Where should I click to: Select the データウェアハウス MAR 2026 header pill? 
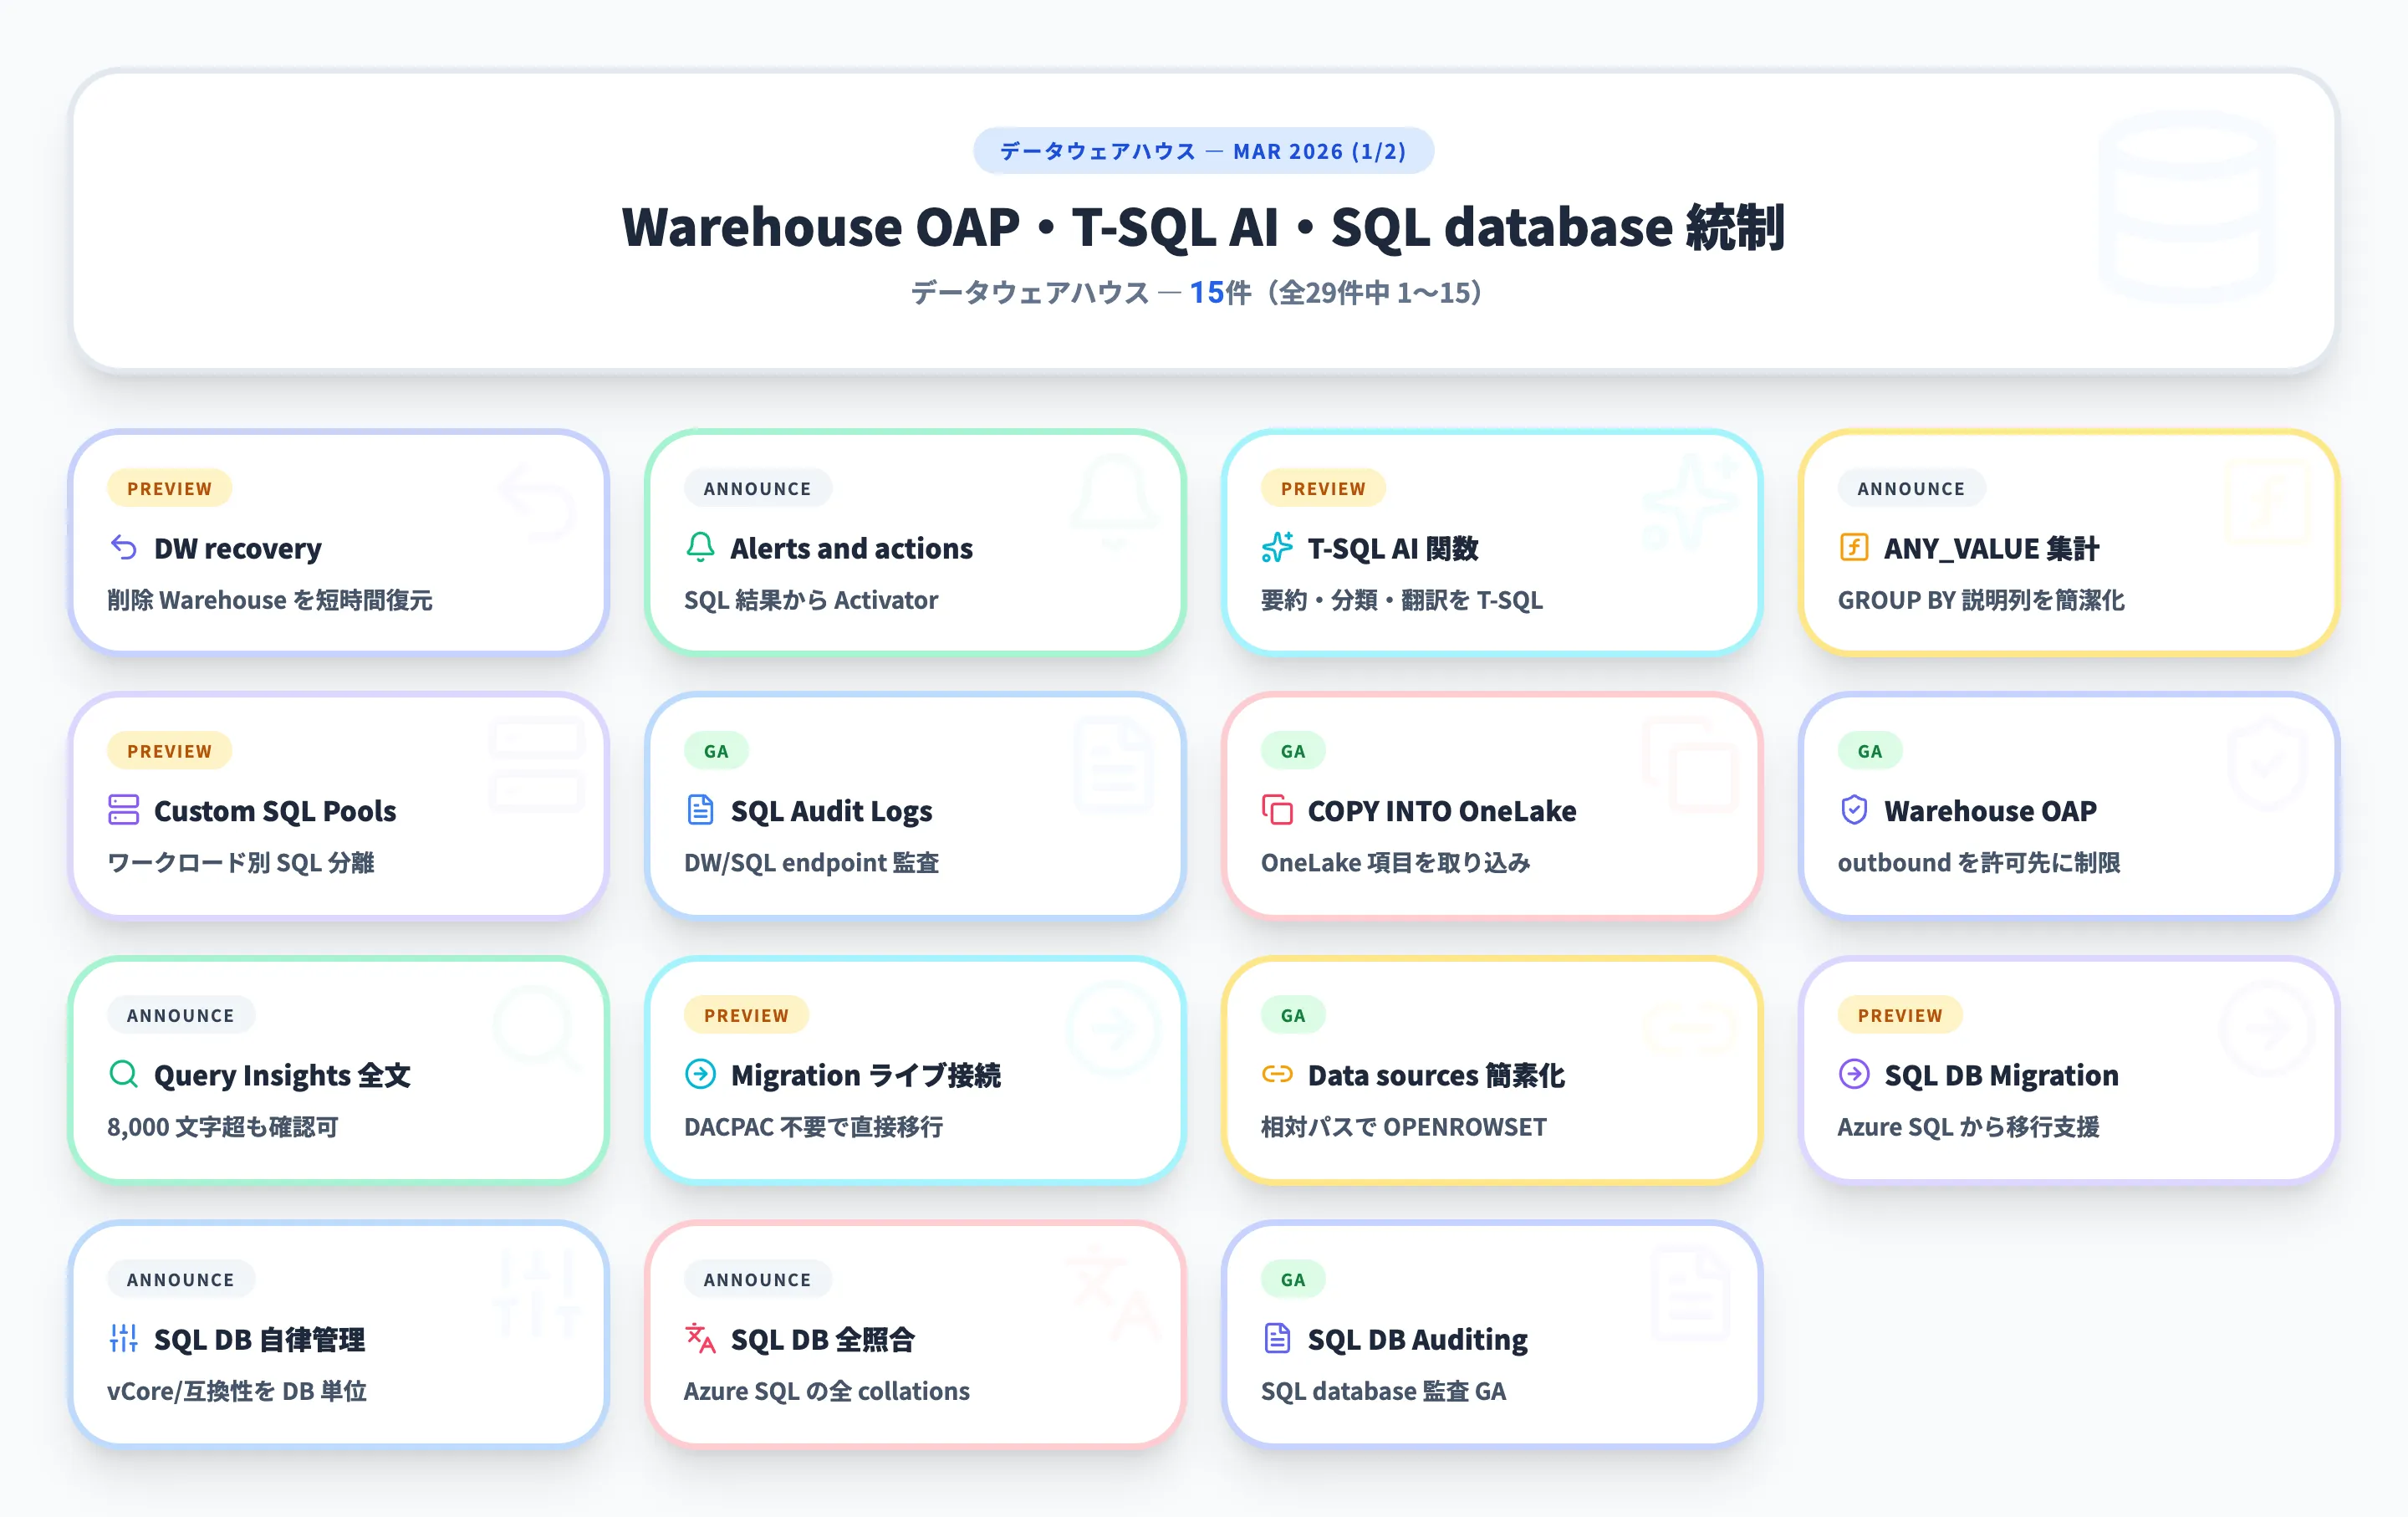click(1203, 151)
